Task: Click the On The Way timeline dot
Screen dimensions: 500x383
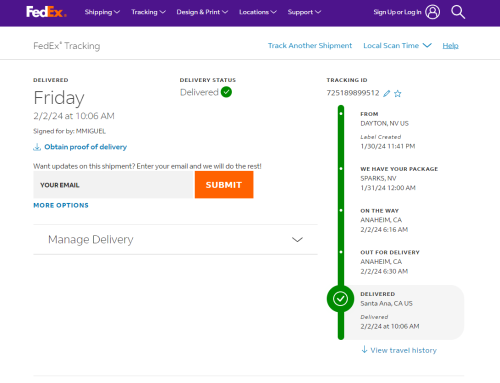Action: (x=341, y=210)
